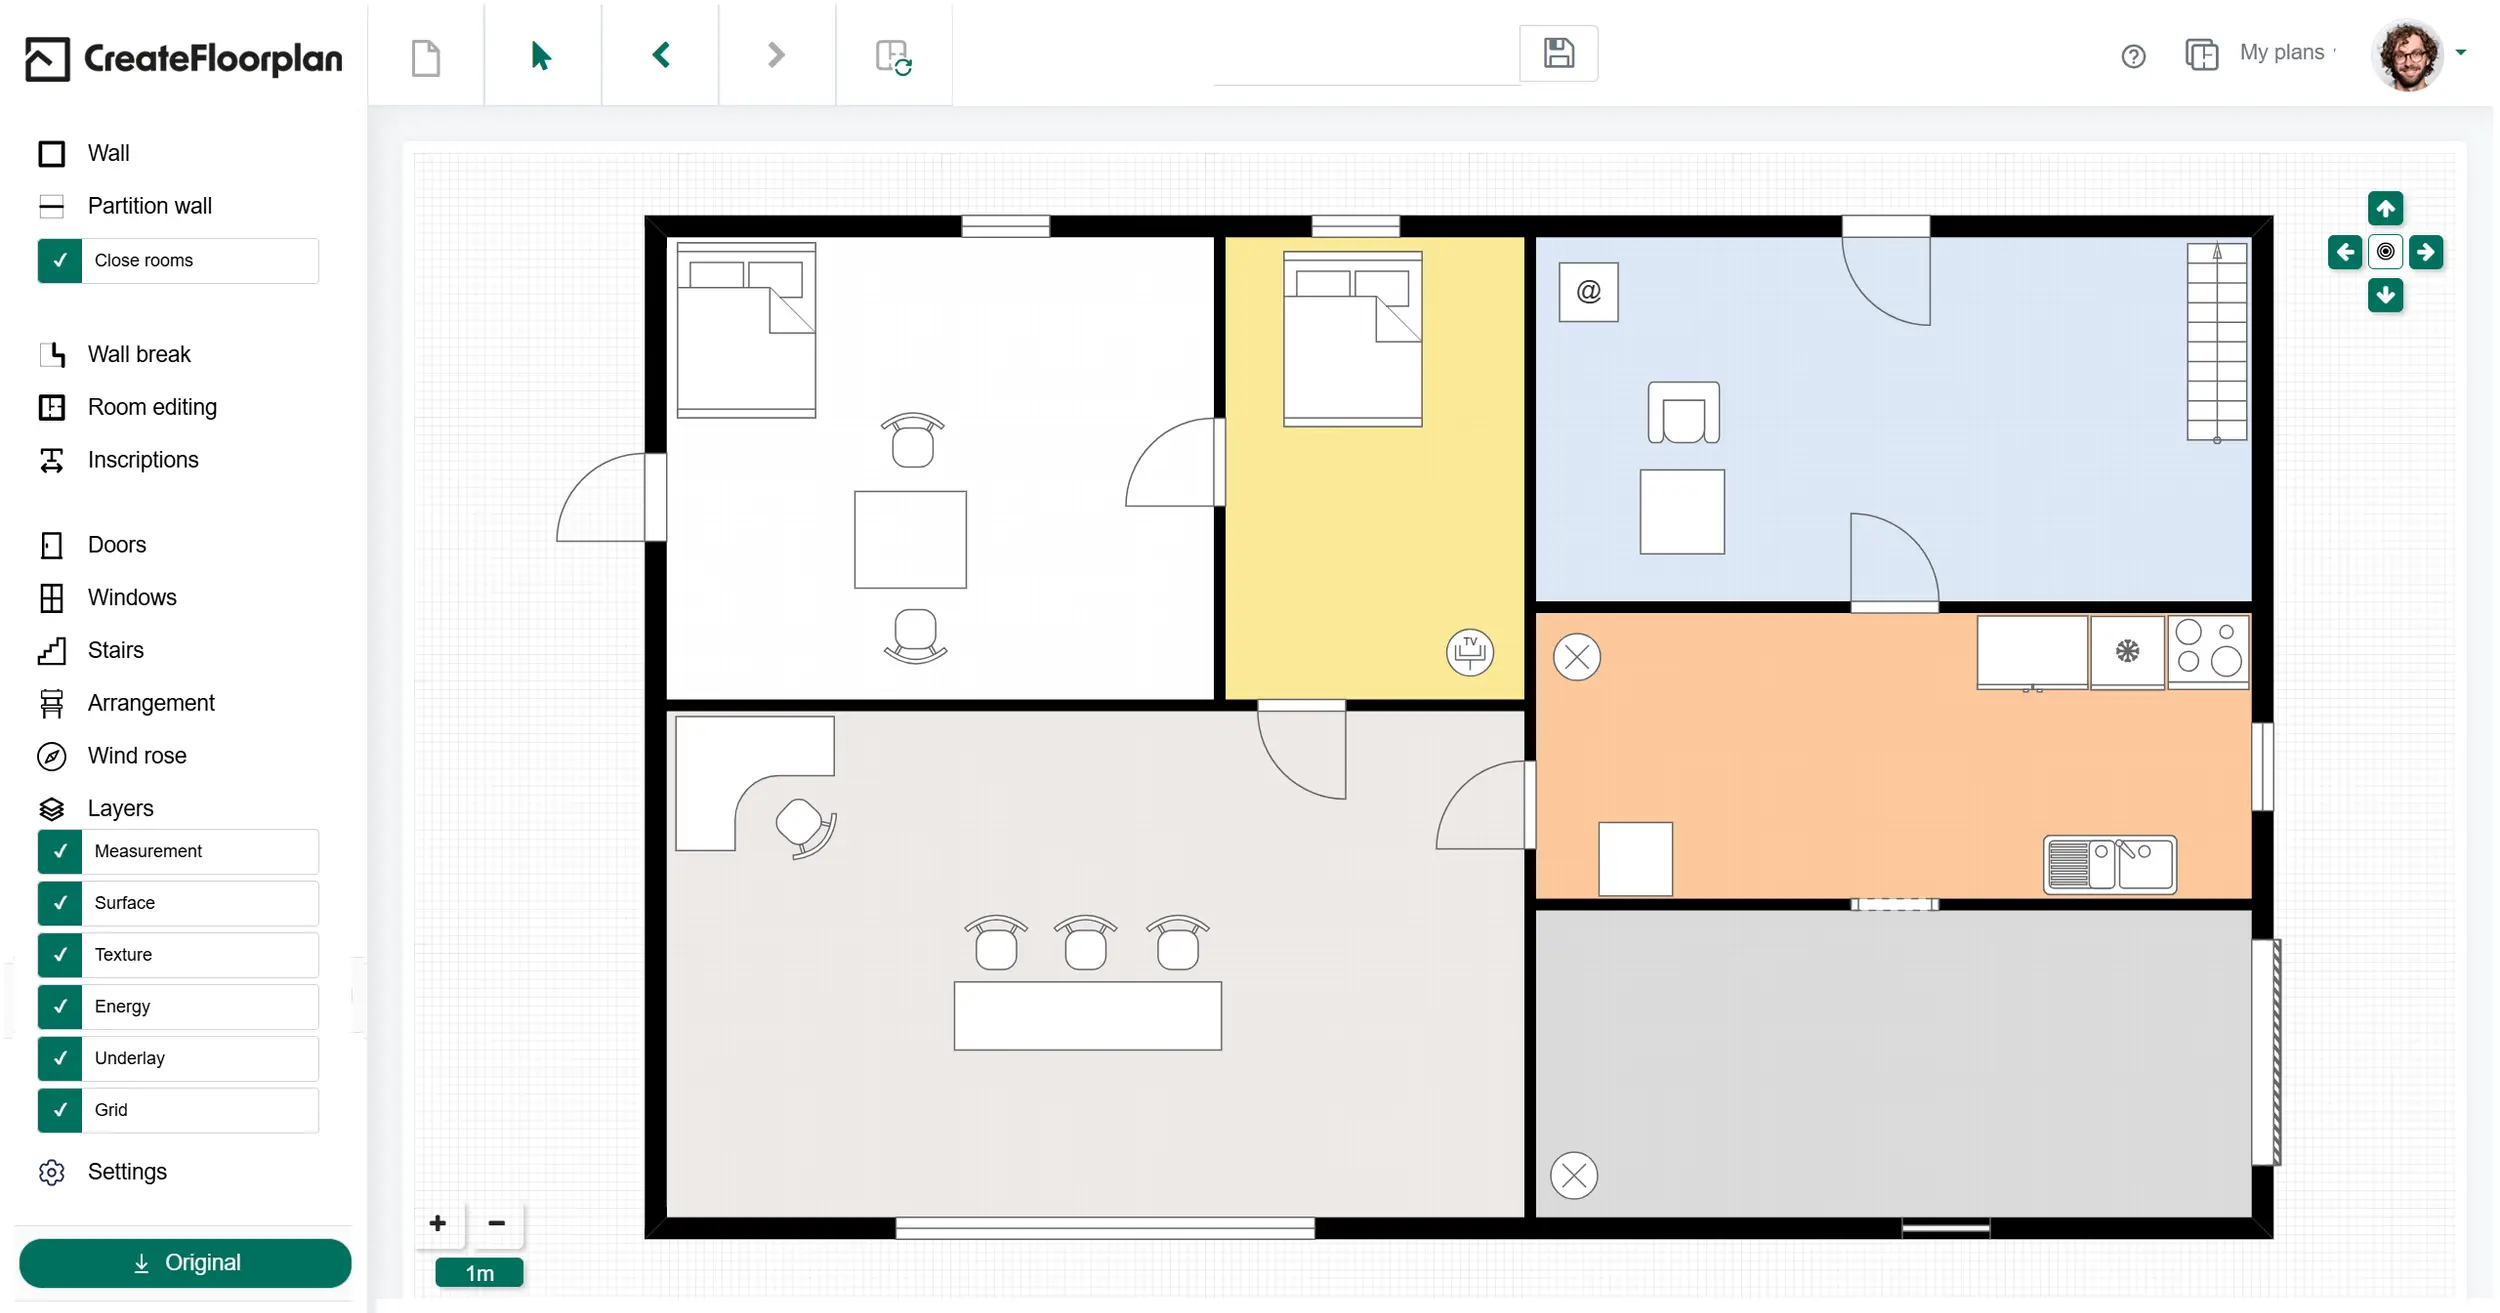
Task: Pan the canvas up with the arrow
Action: pyautogui.click(x=2385, y=208)
